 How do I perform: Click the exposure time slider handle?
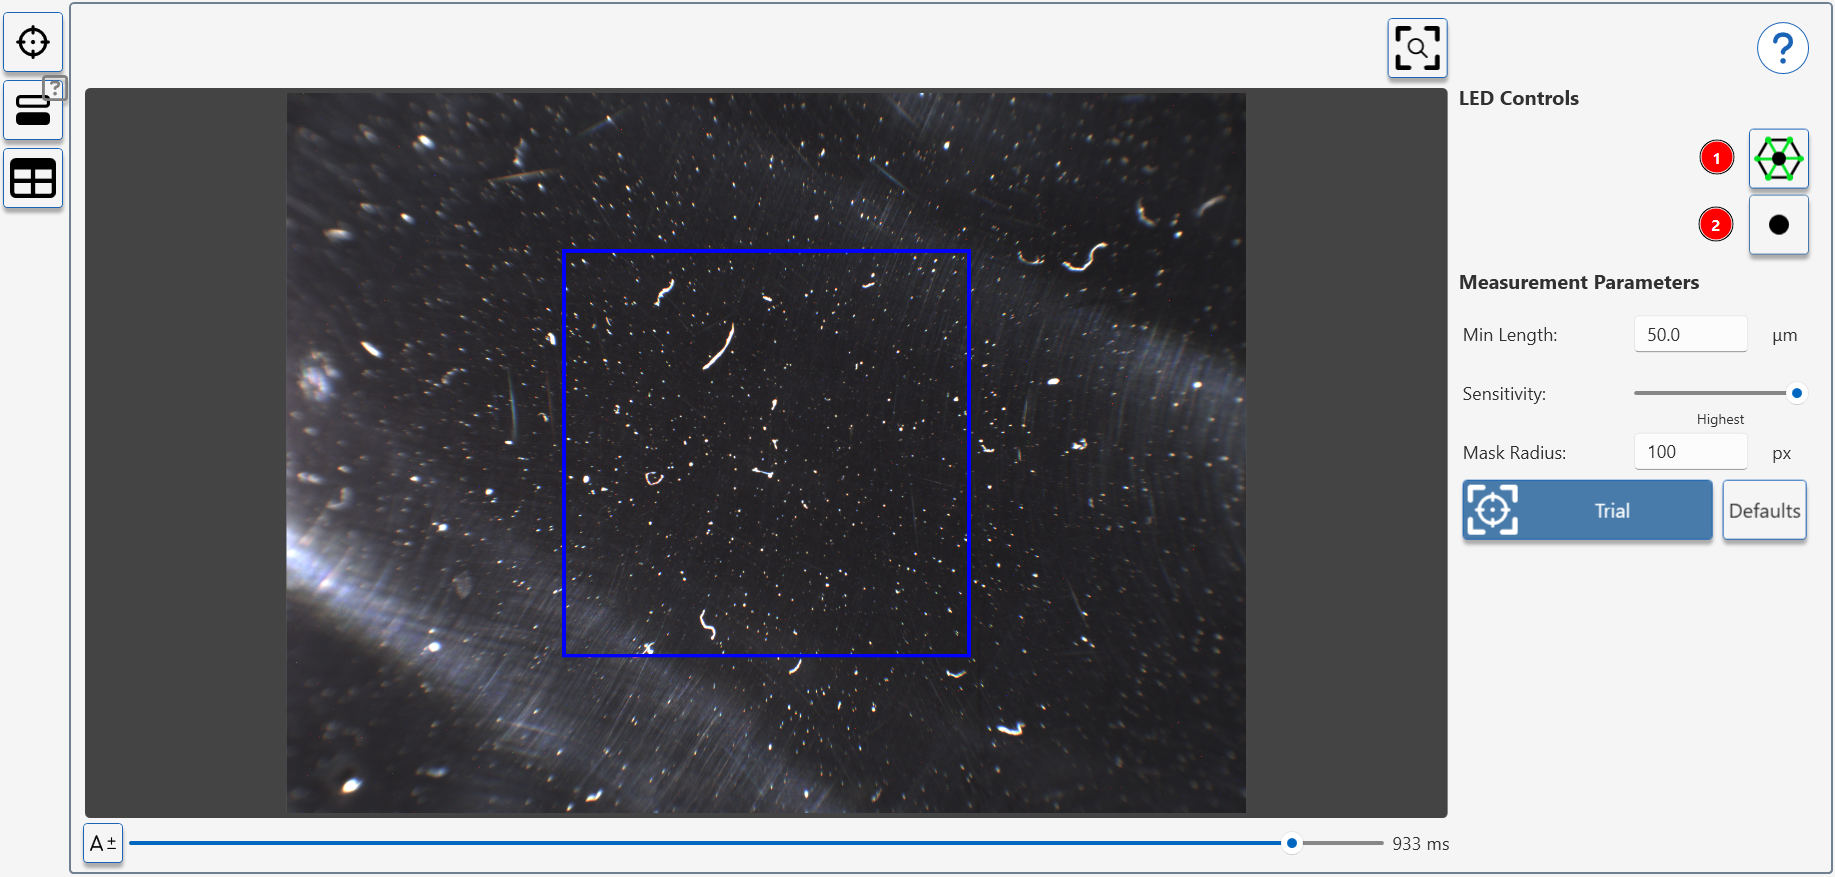tap(1292, 843)
